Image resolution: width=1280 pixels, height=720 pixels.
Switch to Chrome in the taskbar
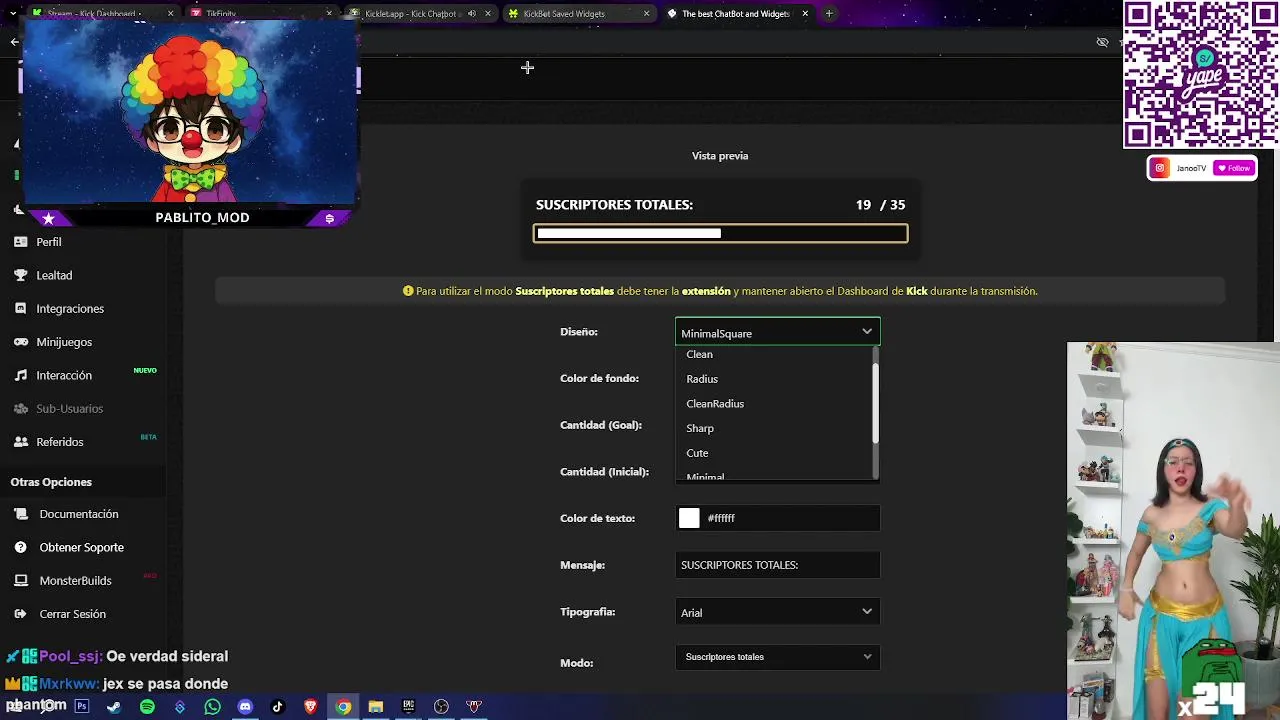(343, 707)
